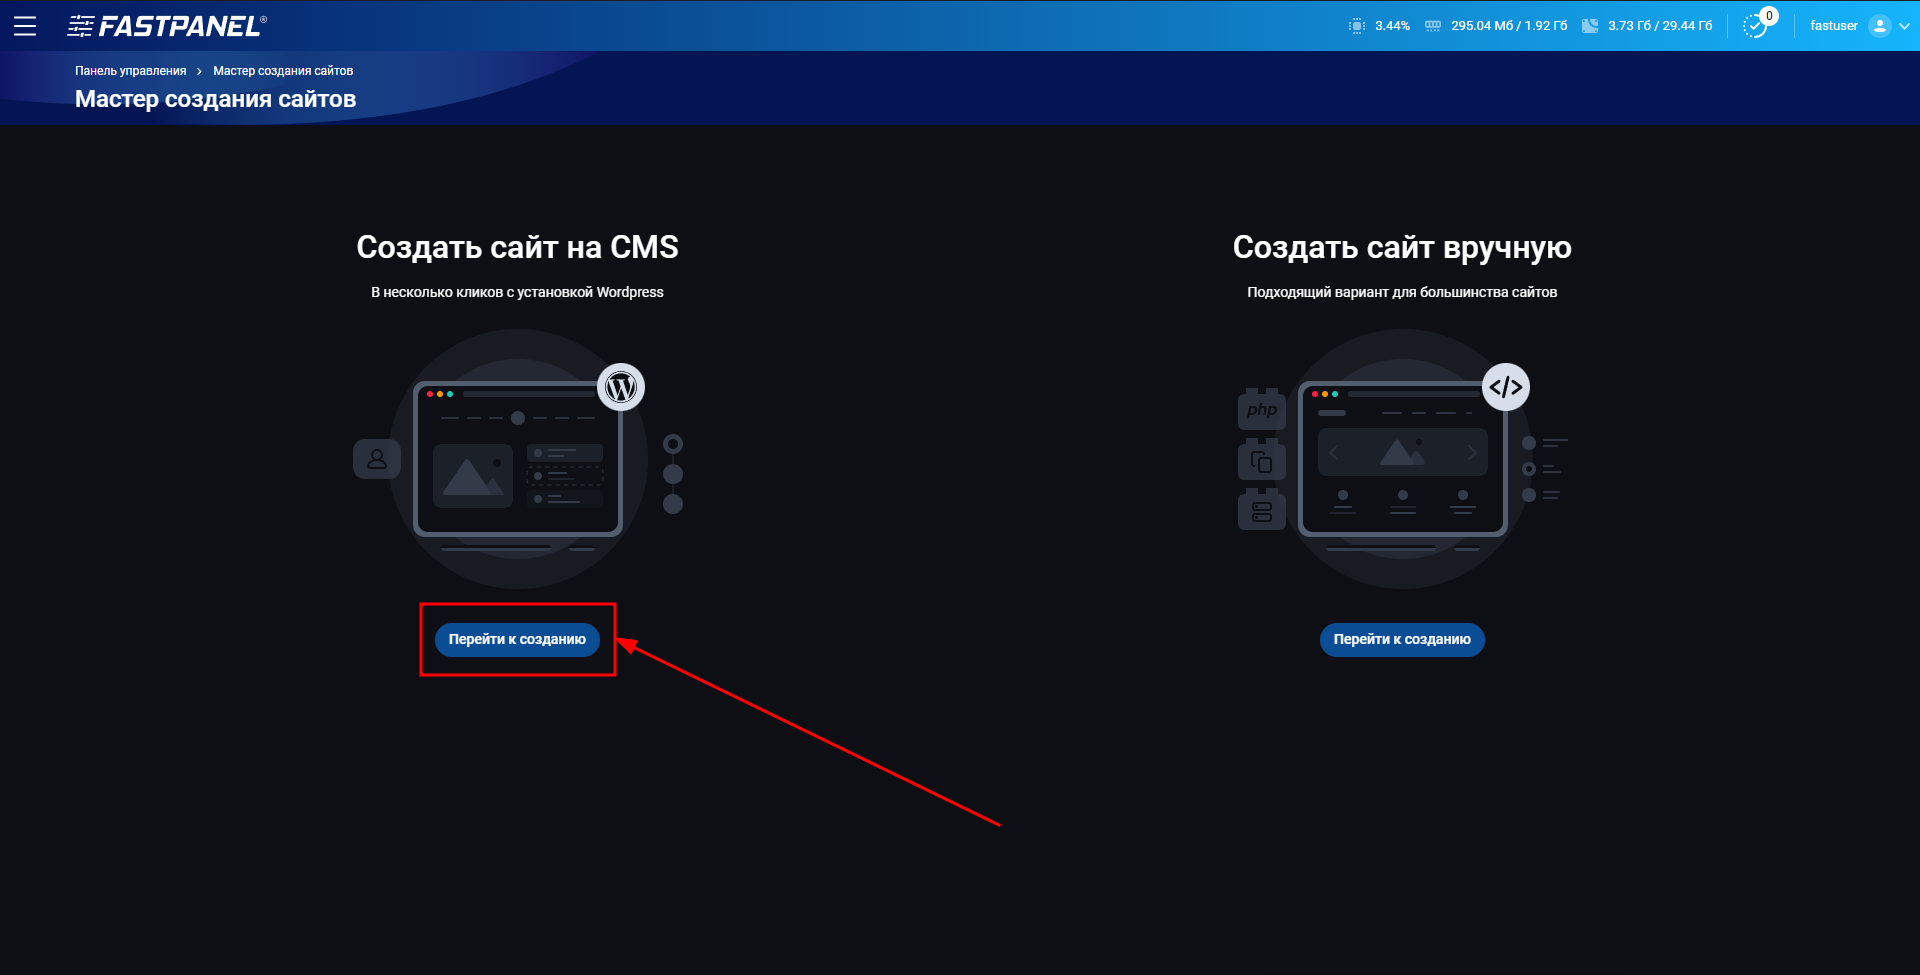Open background tasks via the check-circle icon
This screenshot has height=975, width=1920.
click(1755, 27)
